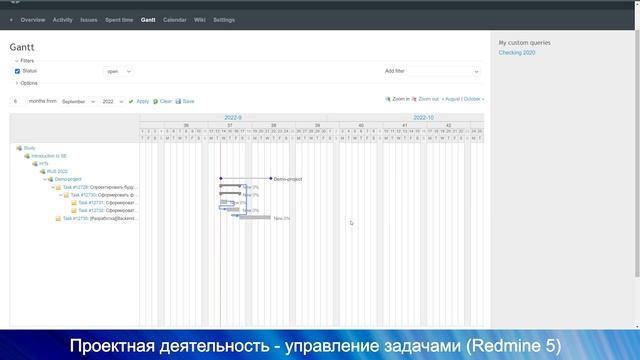Image resolution: width=640 pixels, height=360 pixels.
Task: Click the Clear reload icon
Action: [x=155, y=102]
